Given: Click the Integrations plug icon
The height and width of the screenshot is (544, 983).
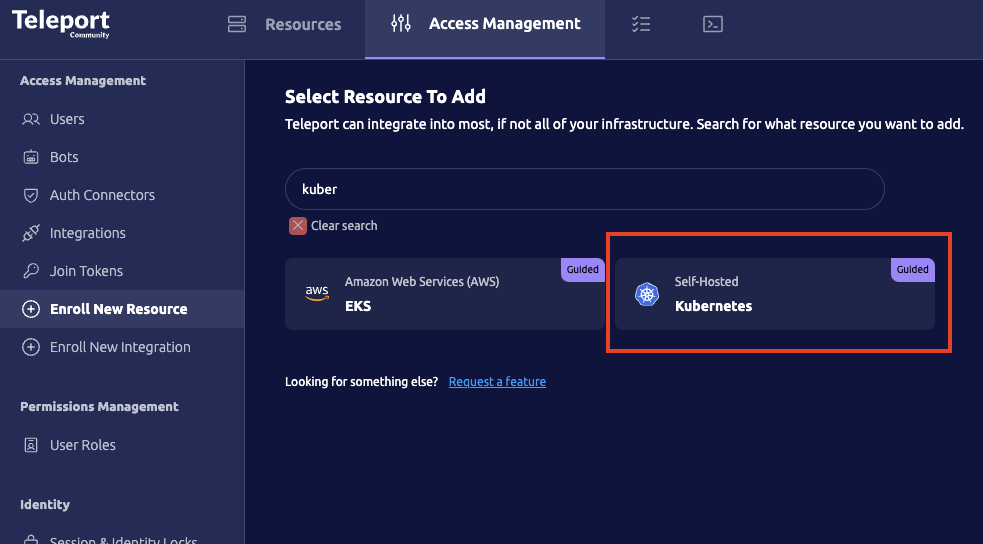Looking at the screenshot, I should click(31, 233).
